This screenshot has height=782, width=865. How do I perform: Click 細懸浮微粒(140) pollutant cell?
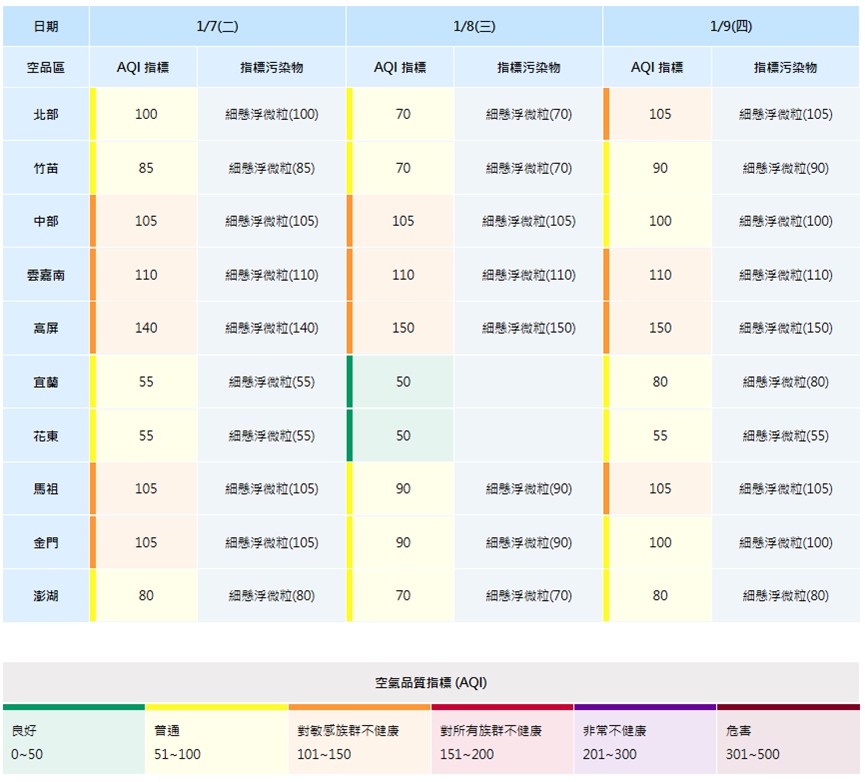pos(272,328)
